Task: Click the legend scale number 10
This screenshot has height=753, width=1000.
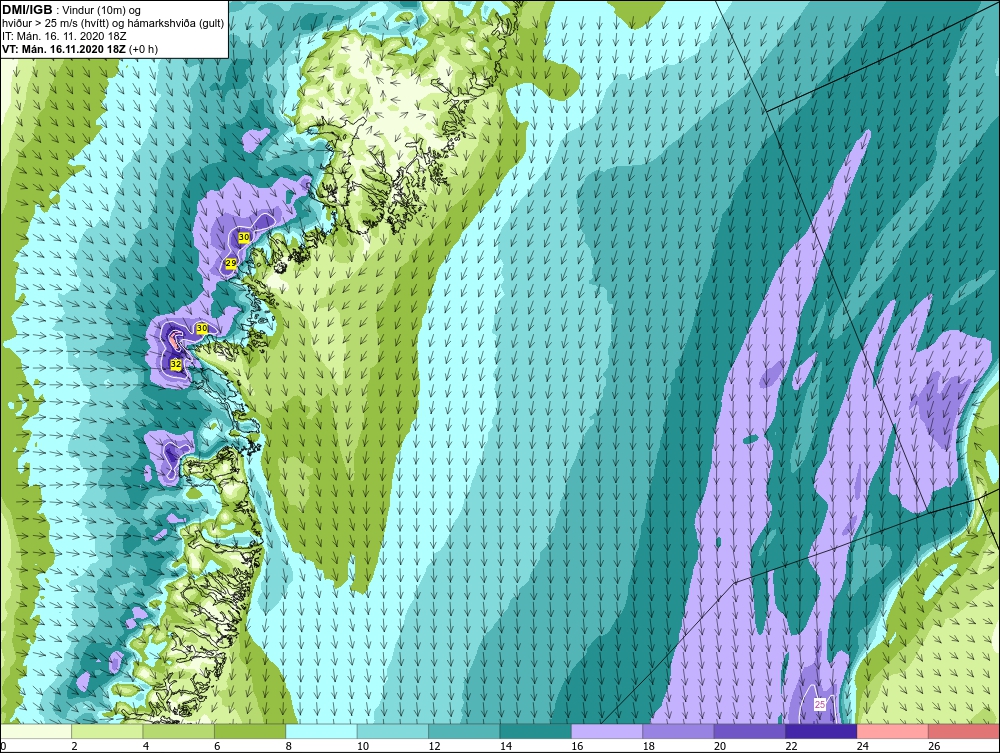Action: tap(363, 746)
